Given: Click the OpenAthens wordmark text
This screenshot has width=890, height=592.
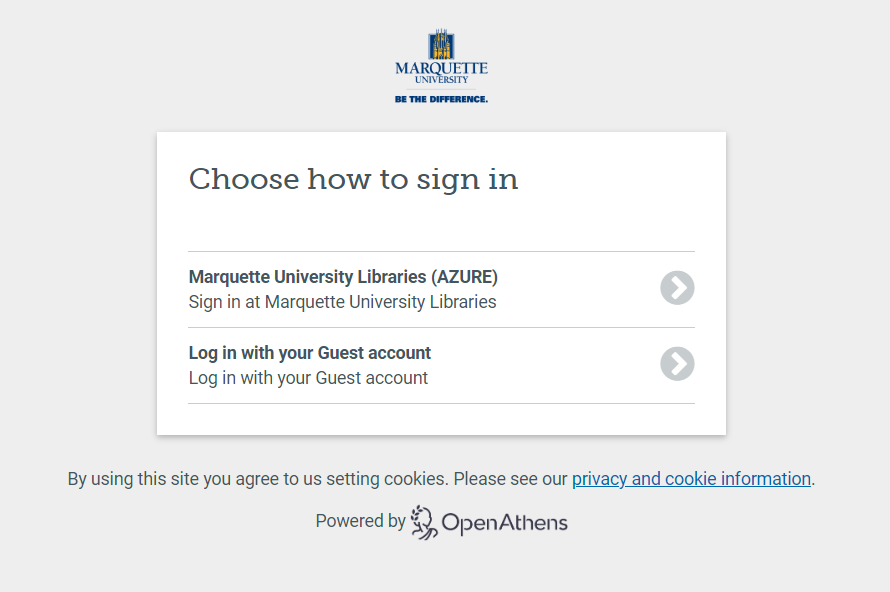Looking at the screenshot, I should click(504, 522).
